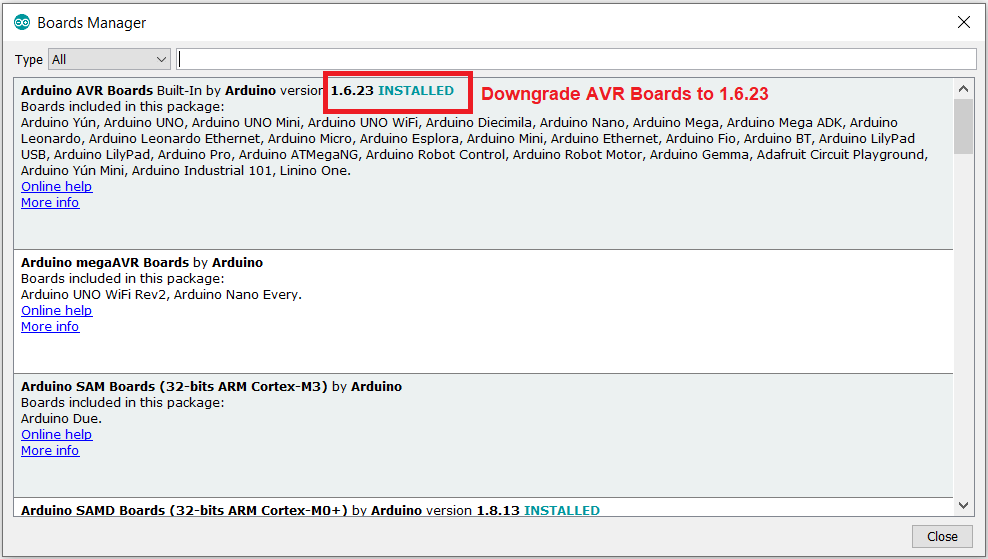Click the 1.8.13 INSTALLED version text
Image resolution: width=988 pixels, height=559 pixels.
point(537,510)
